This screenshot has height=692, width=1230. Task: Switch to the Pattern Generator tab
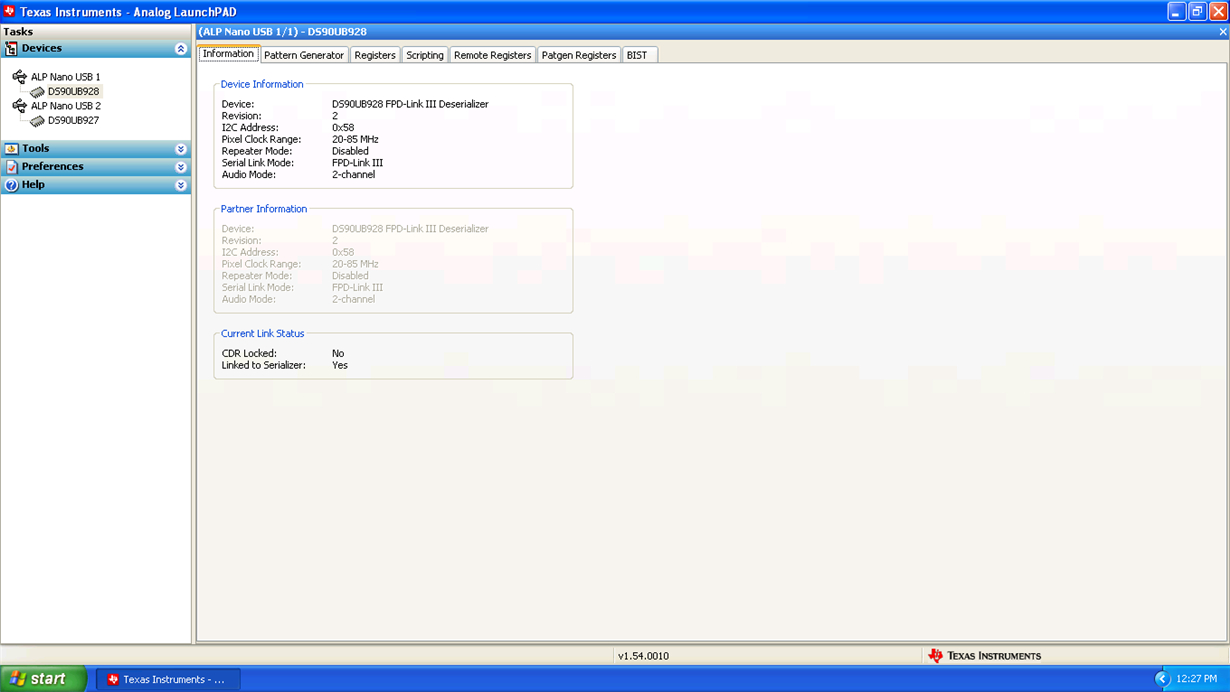click(x=304, y=55)
